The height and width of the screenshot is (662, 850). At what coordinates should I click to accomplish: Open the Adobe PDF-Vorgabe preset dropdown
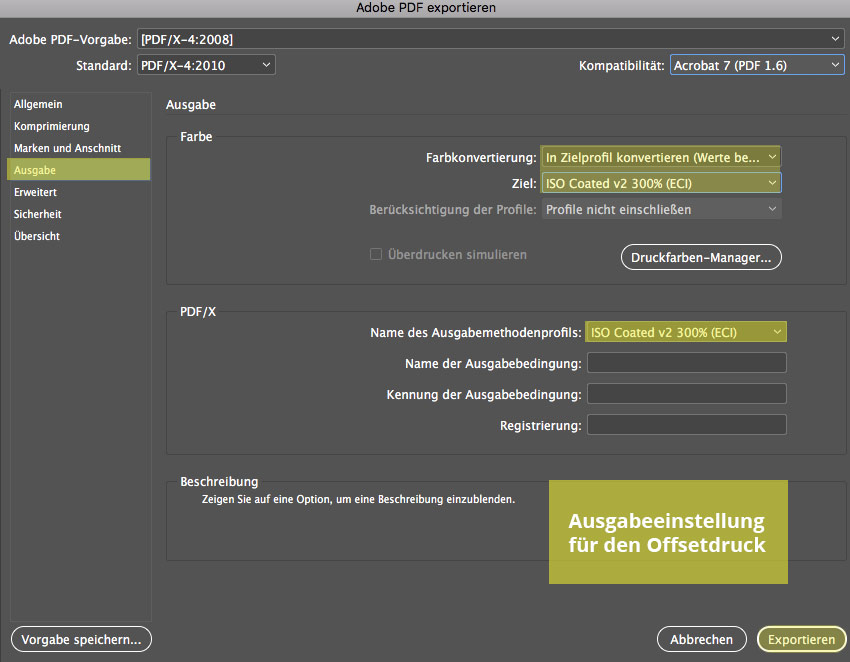point(490,39)
